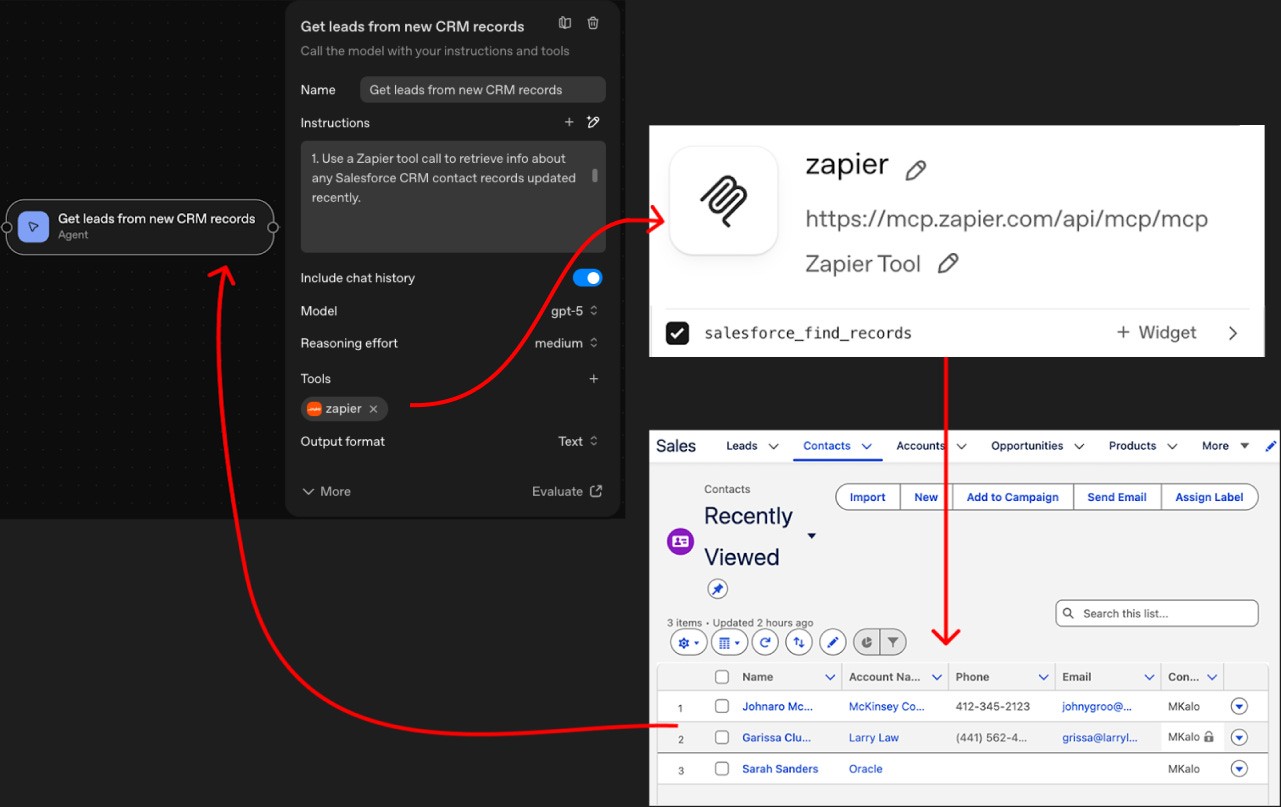Click the Send Email button

click(x=1117, y=497)
